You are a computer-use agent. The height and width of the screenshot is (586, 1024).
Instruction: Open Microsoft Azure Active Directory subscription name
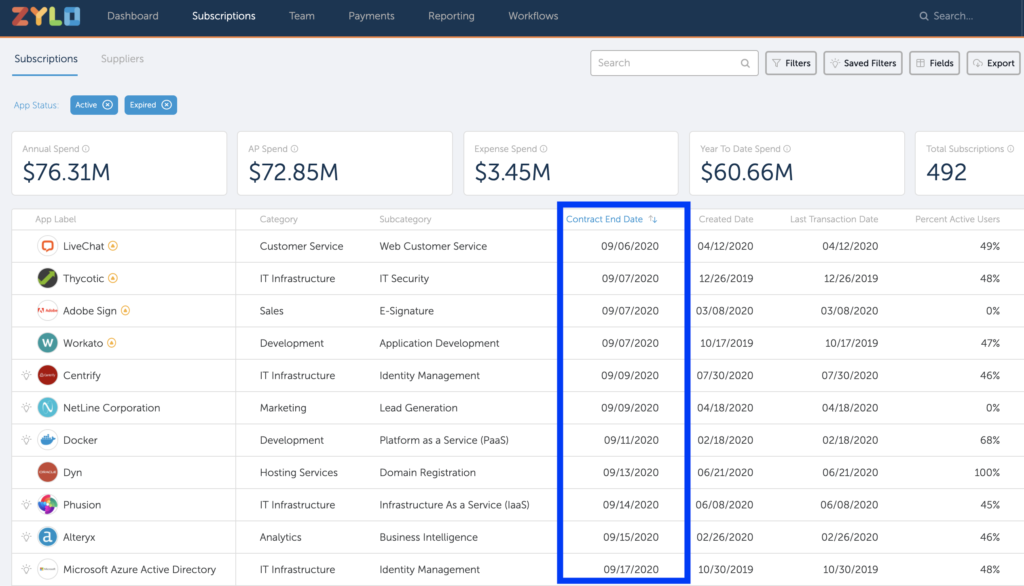click(x=139, y=570)
